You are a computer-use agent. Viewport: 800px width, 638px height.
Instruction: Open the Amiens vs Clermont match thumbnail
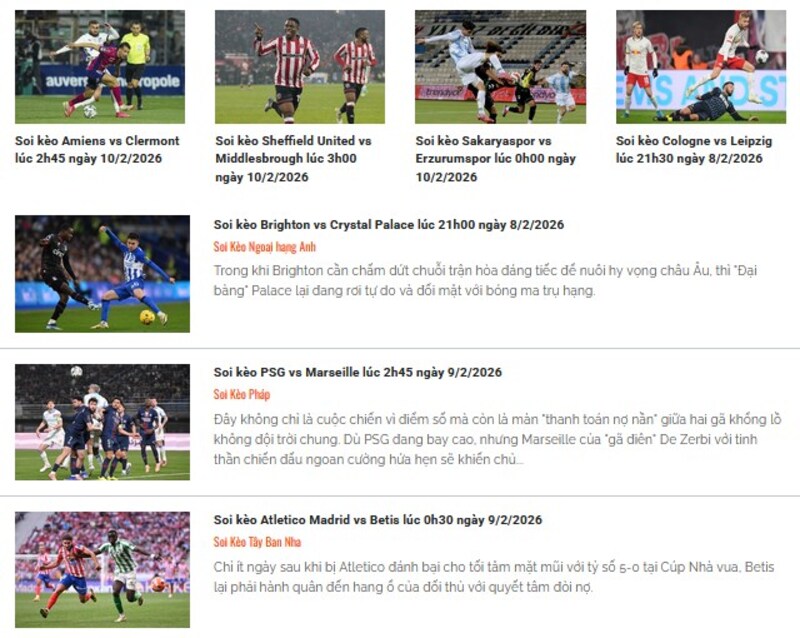click(100, 67)
